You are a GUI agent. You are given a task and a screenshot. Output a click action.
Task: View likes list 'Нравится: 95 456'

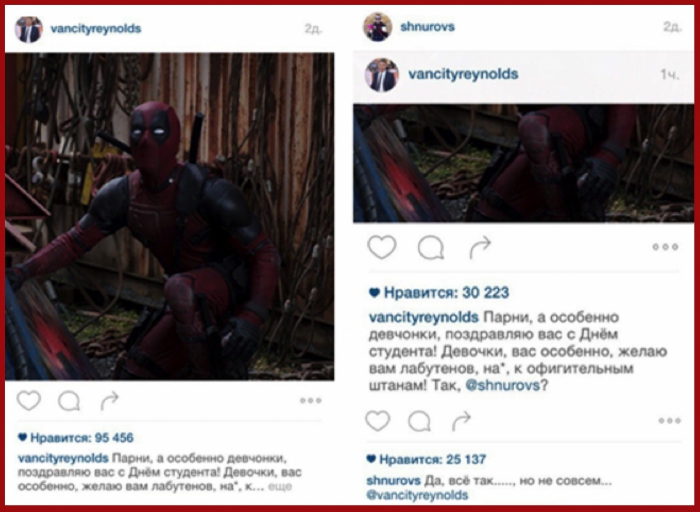[75, 438]
